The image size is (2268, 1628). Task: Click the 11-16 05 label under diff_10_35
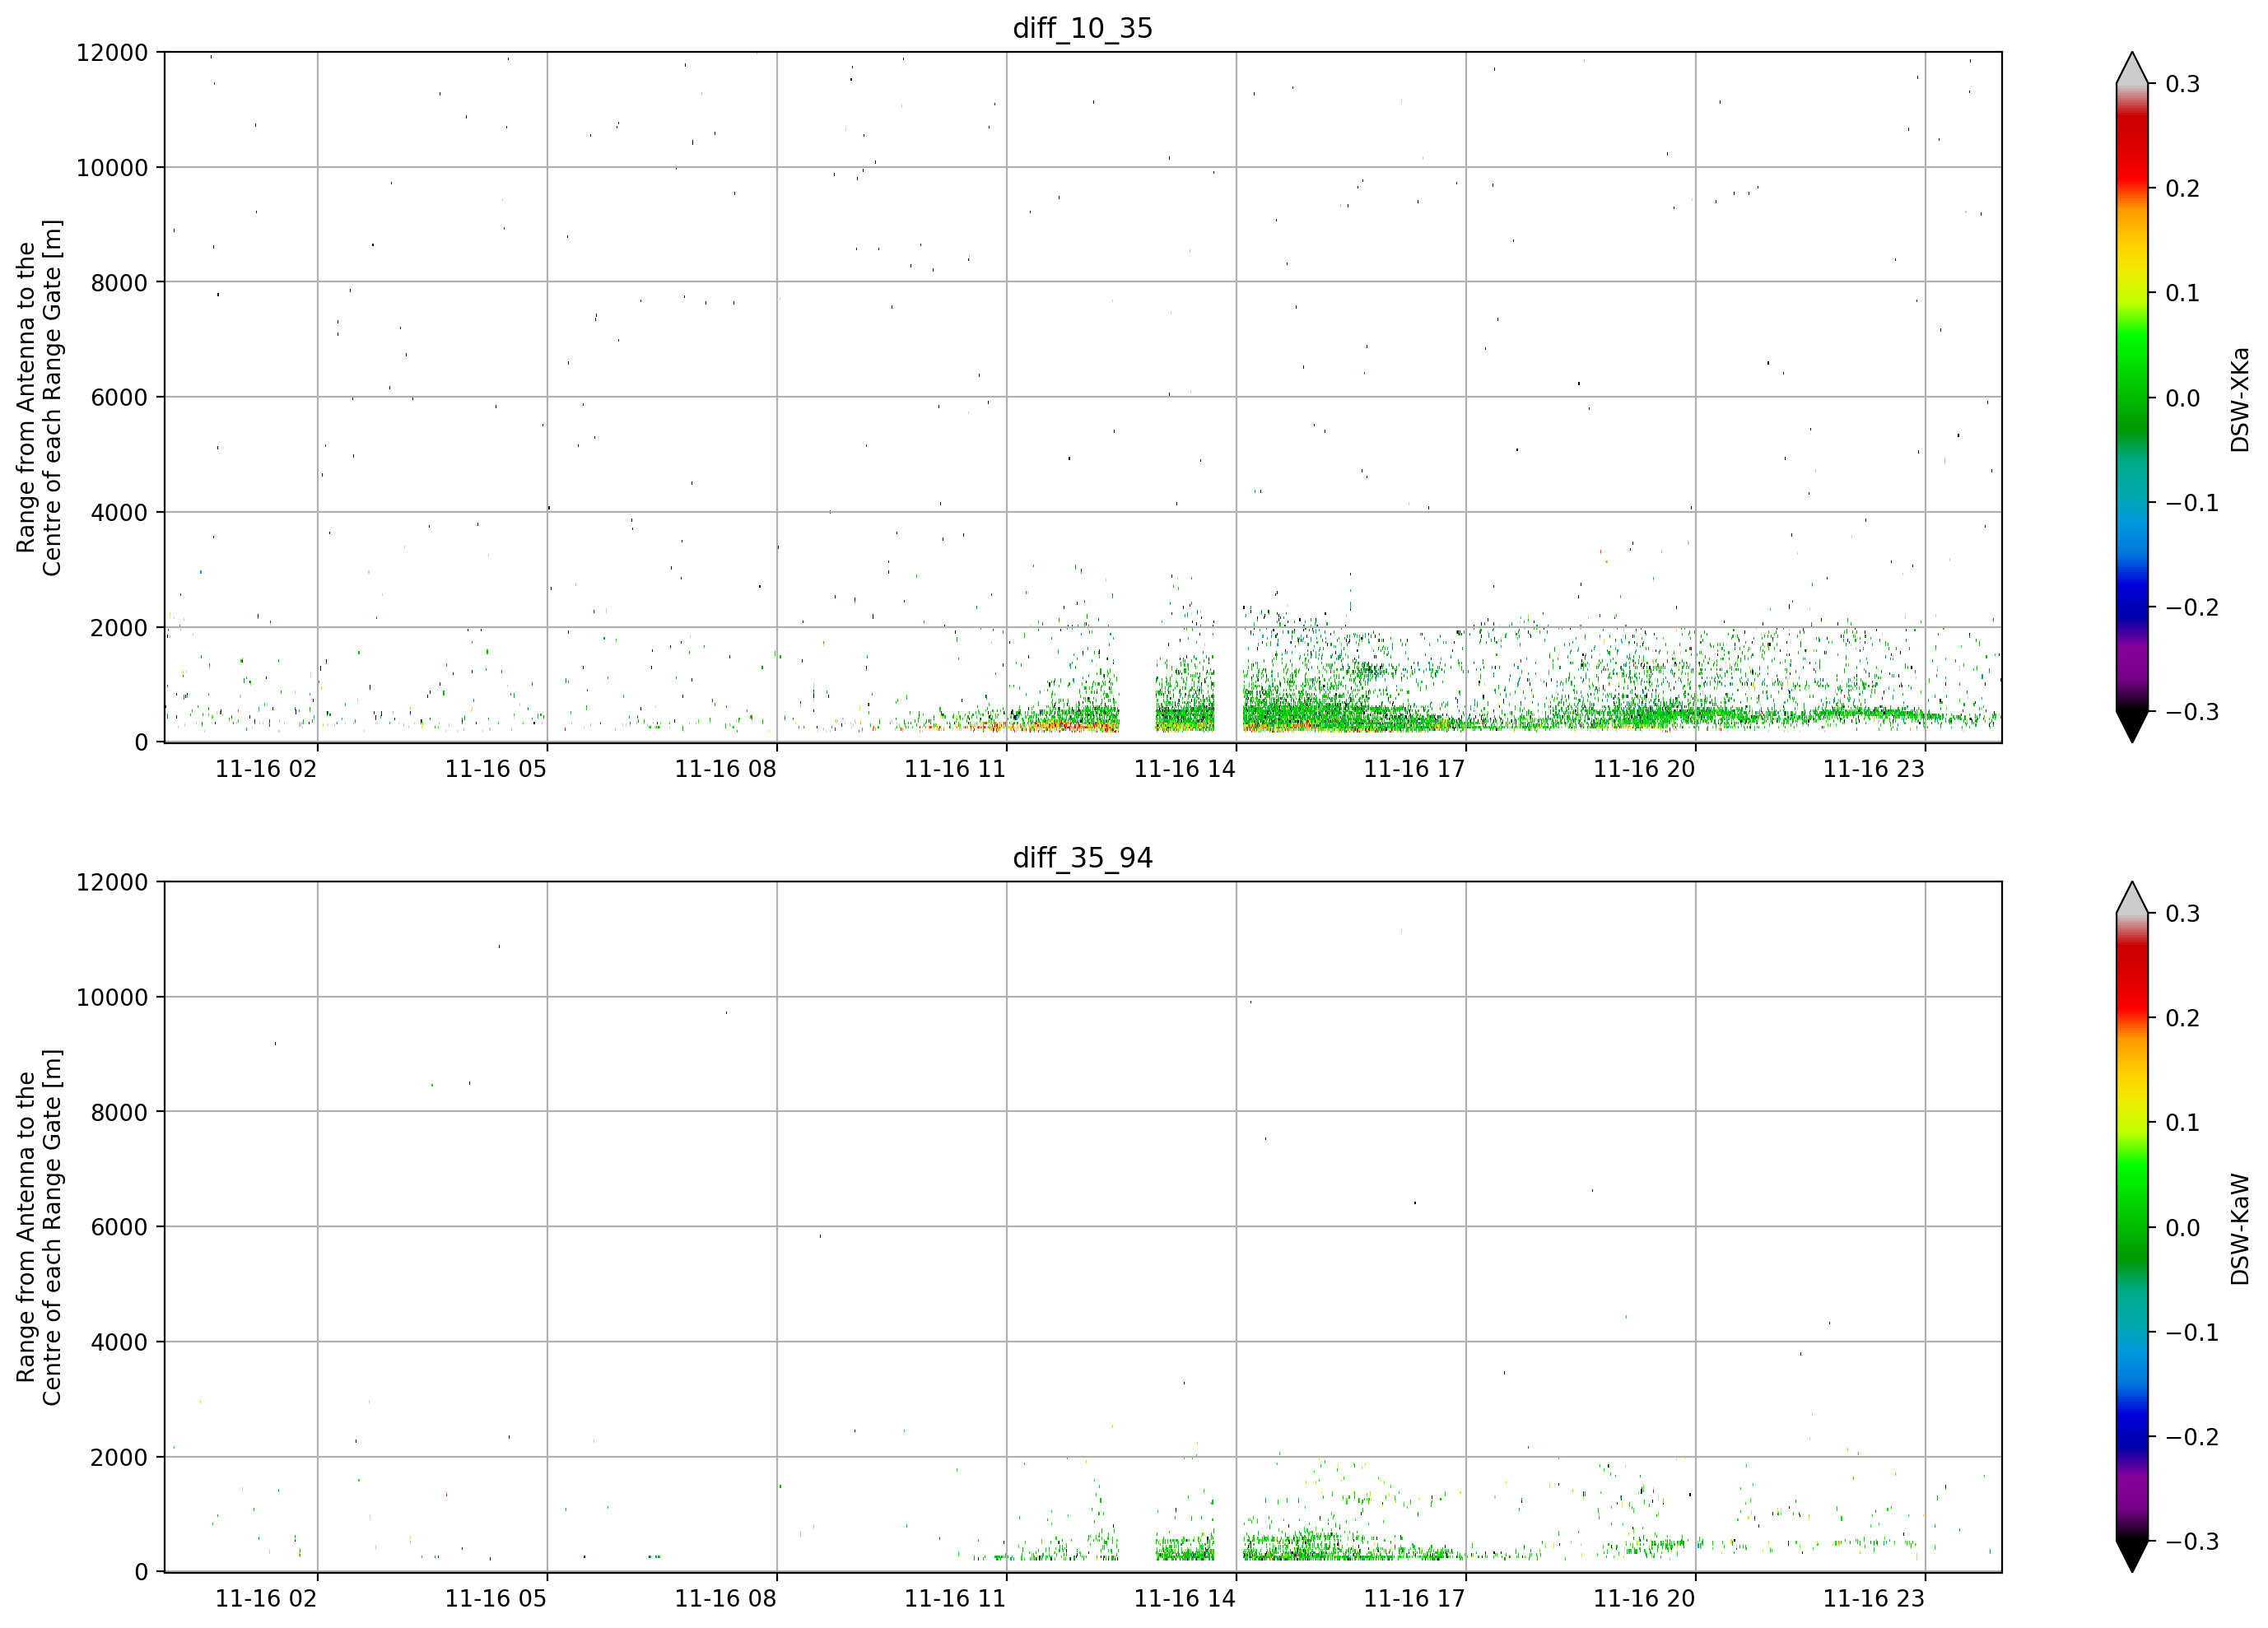click(x=496, y=769)
